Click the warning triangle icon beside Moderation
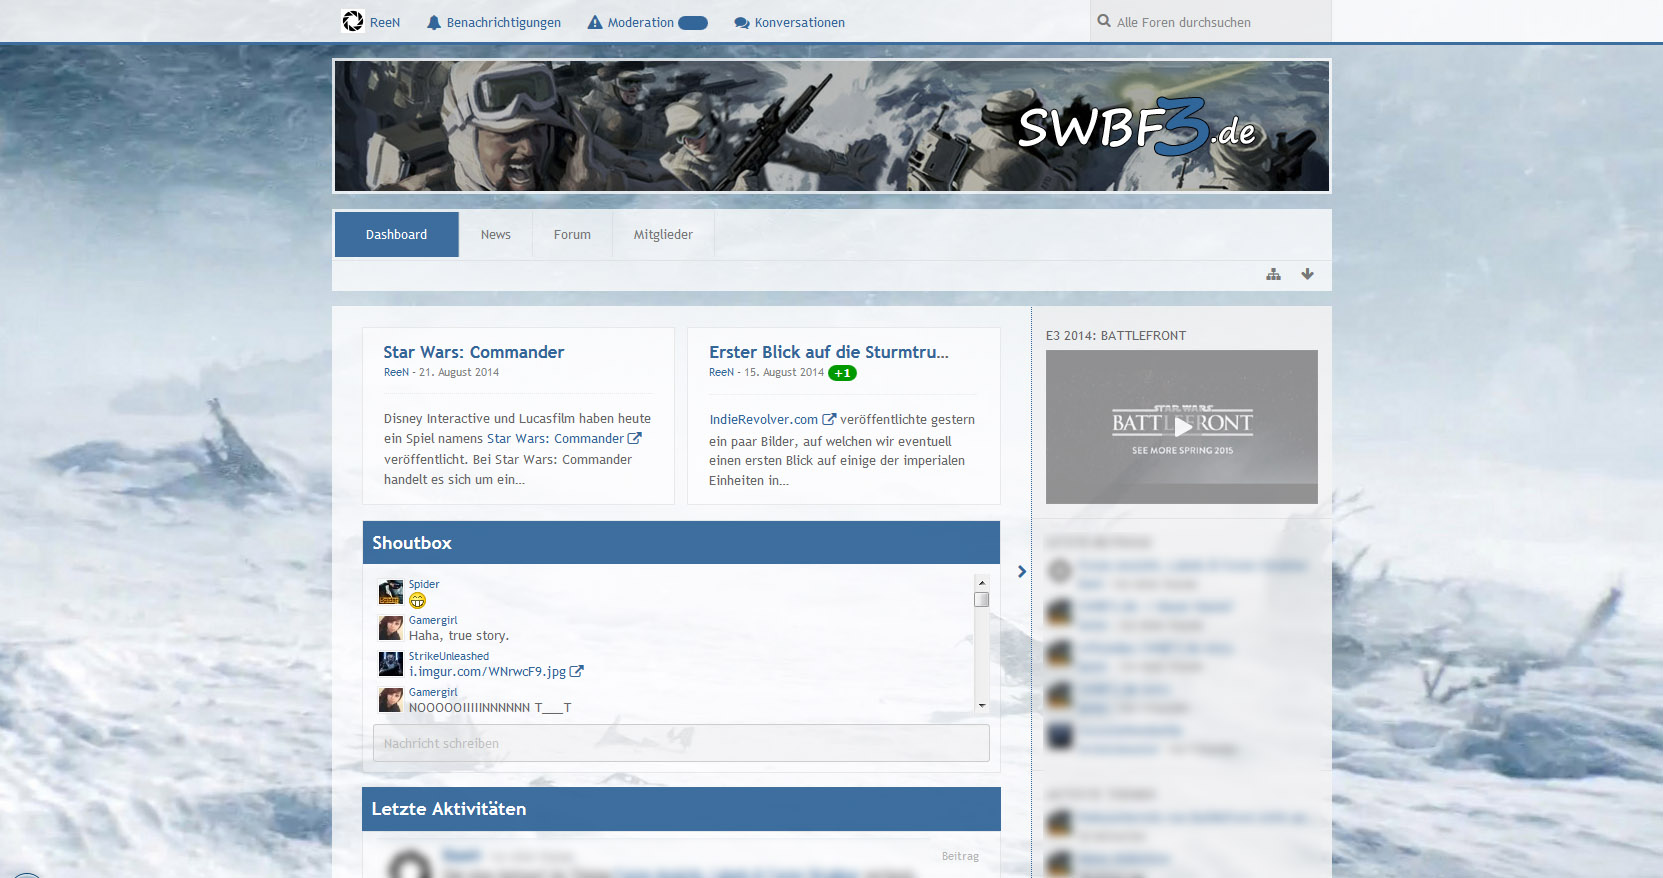This screenshot has width=1663, height=878. tap(595, 22)
